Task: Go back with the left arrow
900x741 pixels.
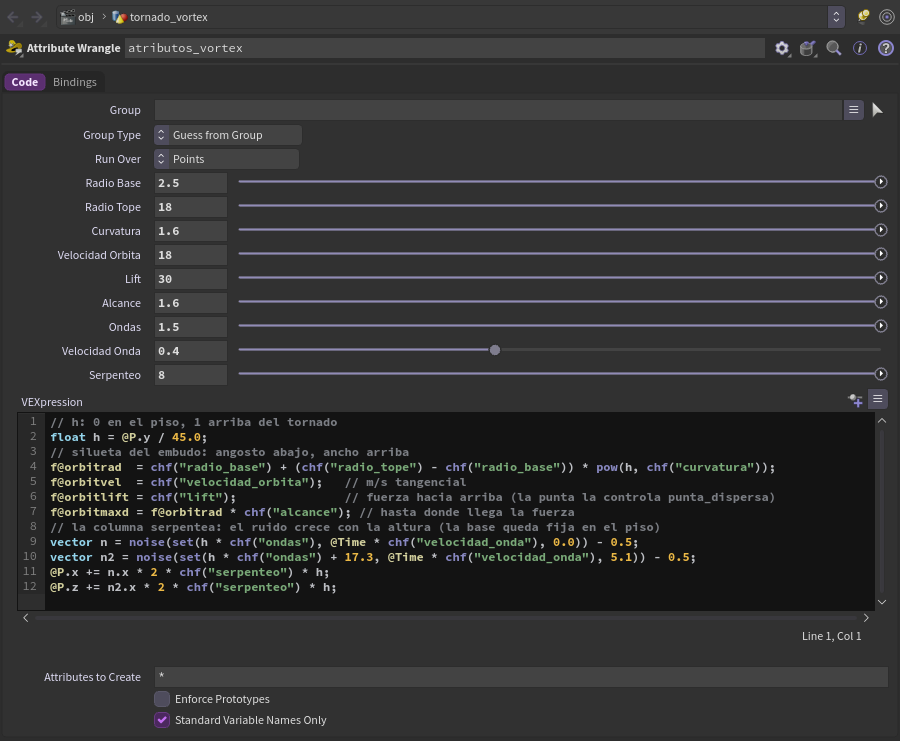Action: coord(13,17)
